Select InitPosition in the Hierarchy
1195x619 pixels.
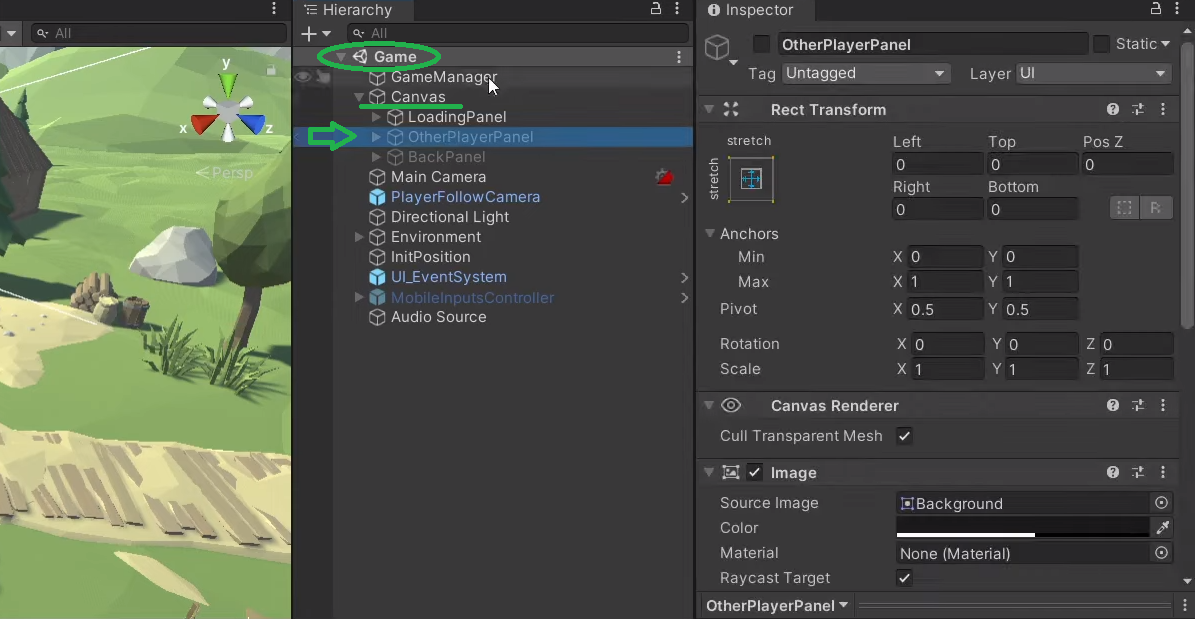click(x=431, y=257)
